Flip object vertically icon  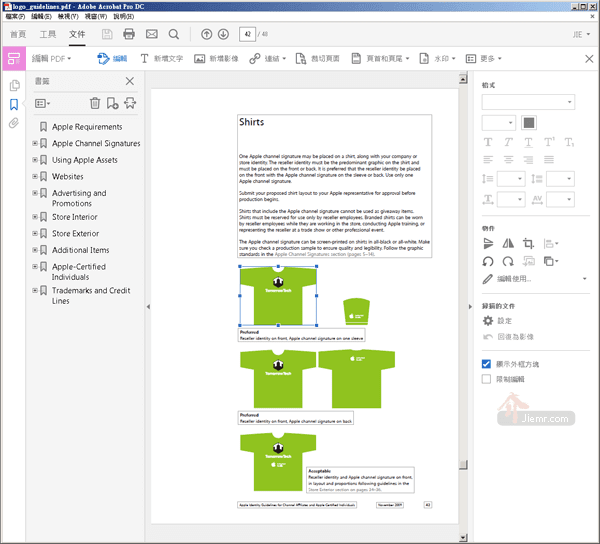[x=488, y=243]
